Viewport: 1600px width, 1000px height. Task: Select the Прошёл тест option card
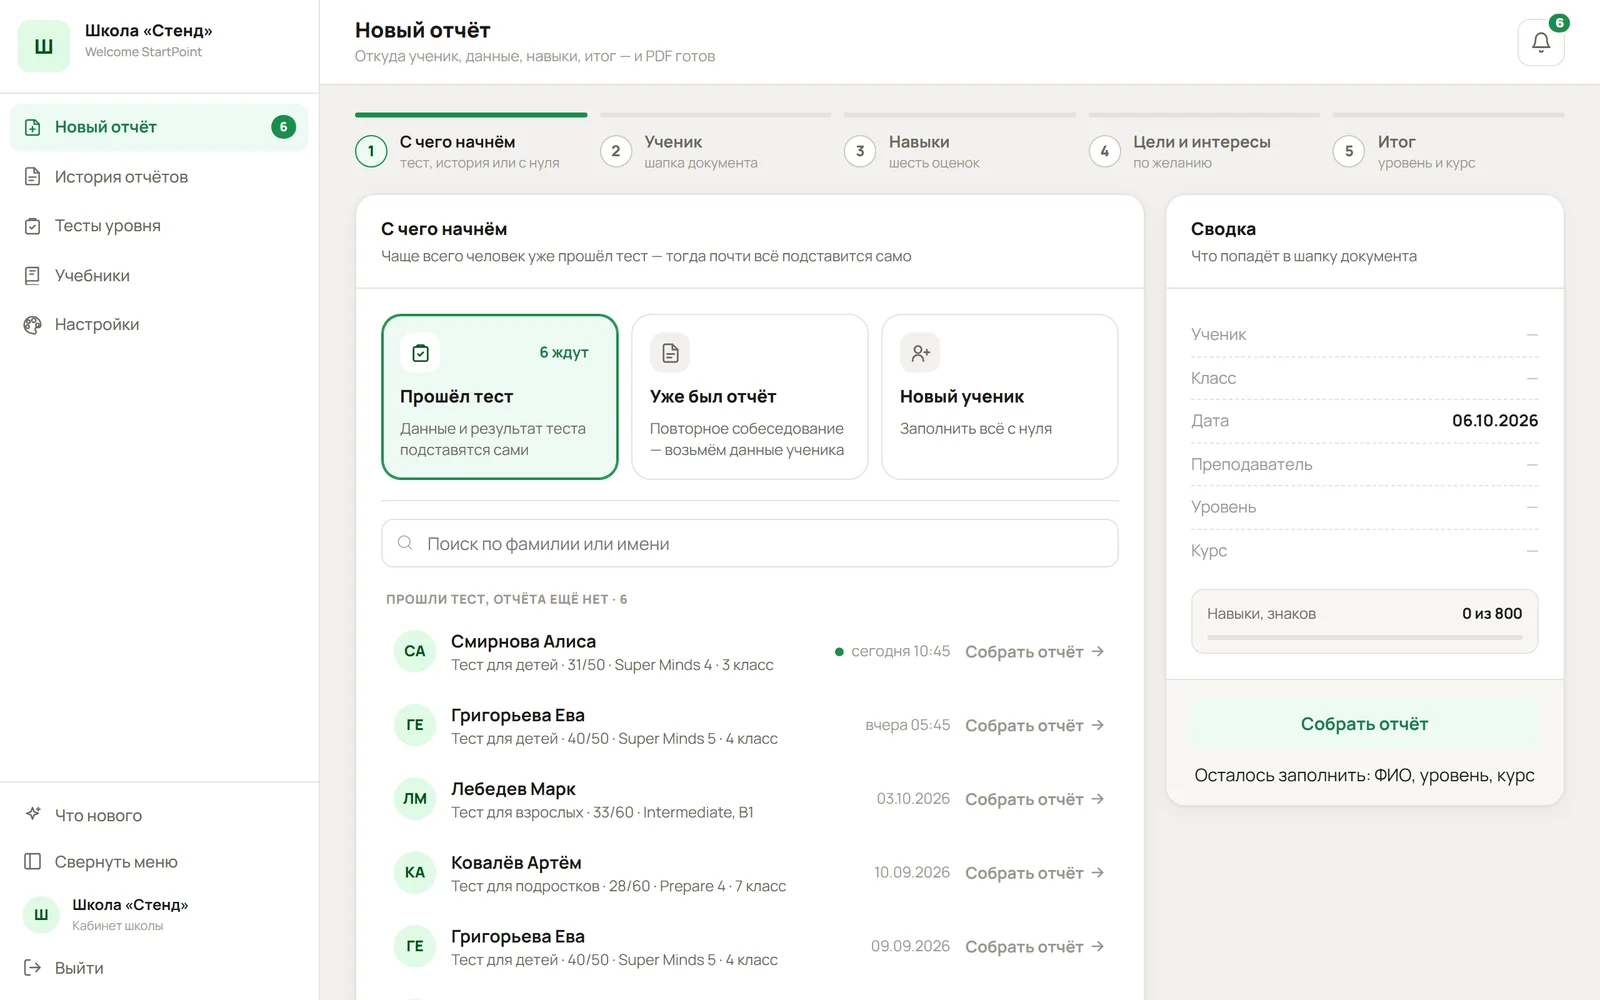pos(500,397)
